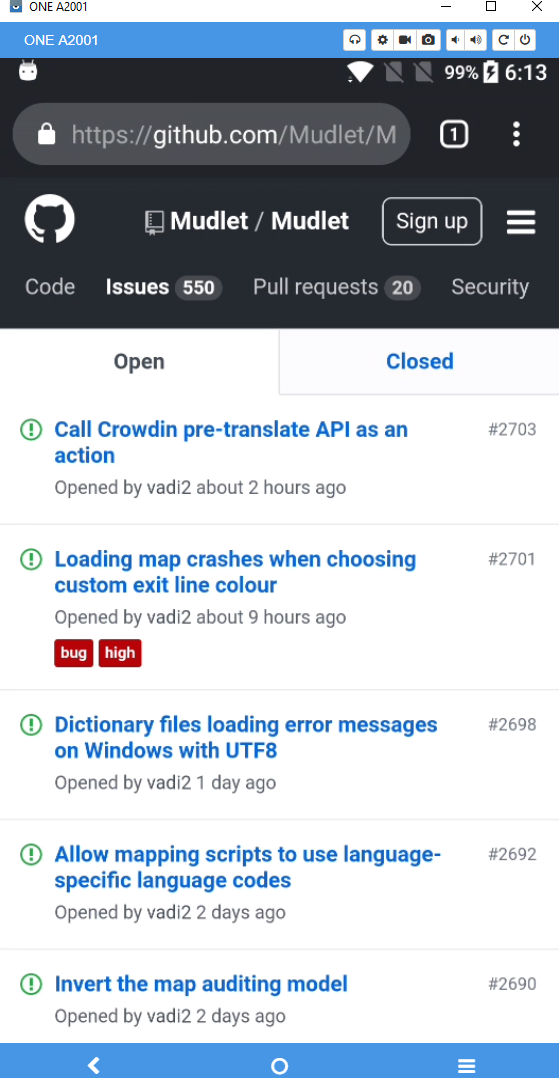Click the URL address bar field

coord(212,134)
